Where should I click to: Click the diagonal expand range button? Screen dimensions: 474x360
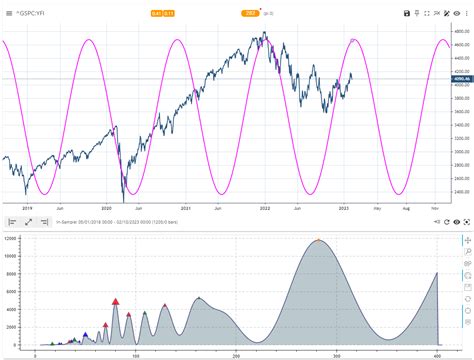[28, 222]
